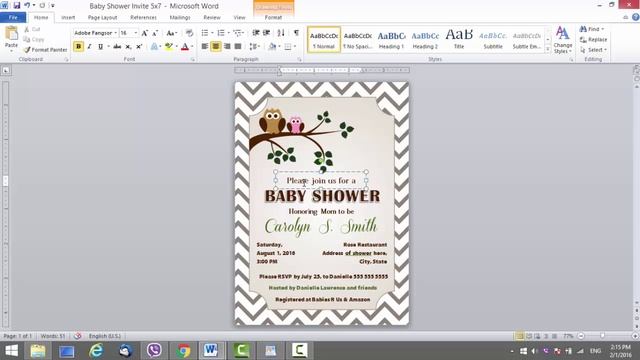This screenshot has height=360, width=640.
Task: Justify the paragraph text
Action: pyautogui.click(x=238, y=47)
